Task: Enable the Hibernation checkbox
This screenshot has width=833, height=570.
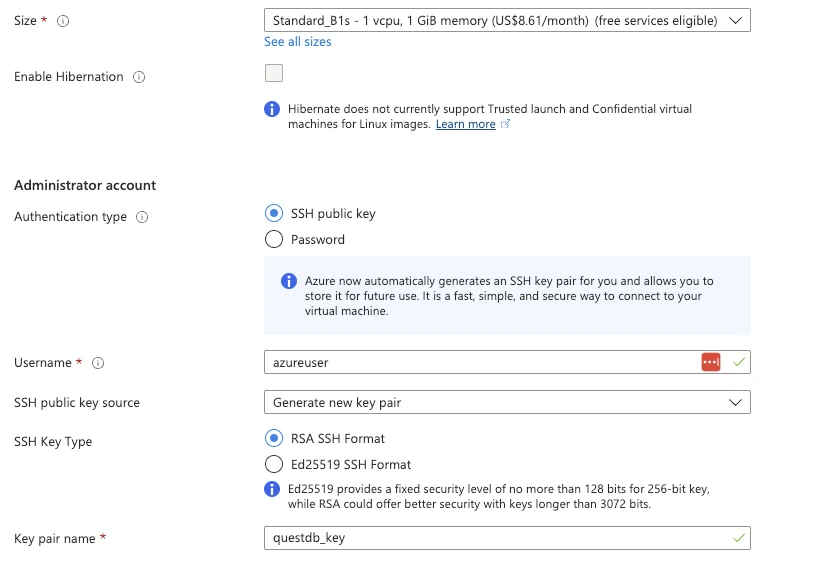Action: click(274, 73)
